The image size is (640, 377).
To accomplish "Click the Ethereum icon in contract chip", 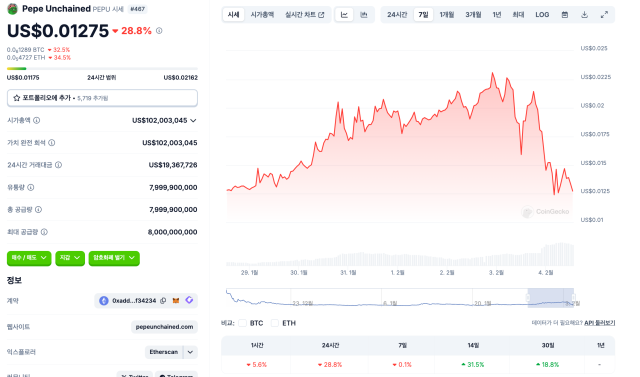I will pos(104,301).
